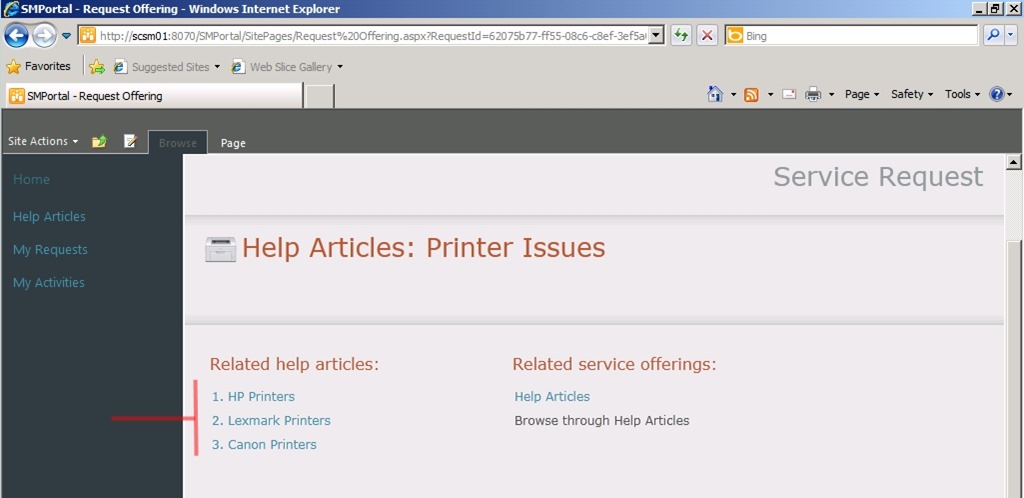Click the Read Mail envelope icon
This screenshot has width=1024, height=498.
789,94
